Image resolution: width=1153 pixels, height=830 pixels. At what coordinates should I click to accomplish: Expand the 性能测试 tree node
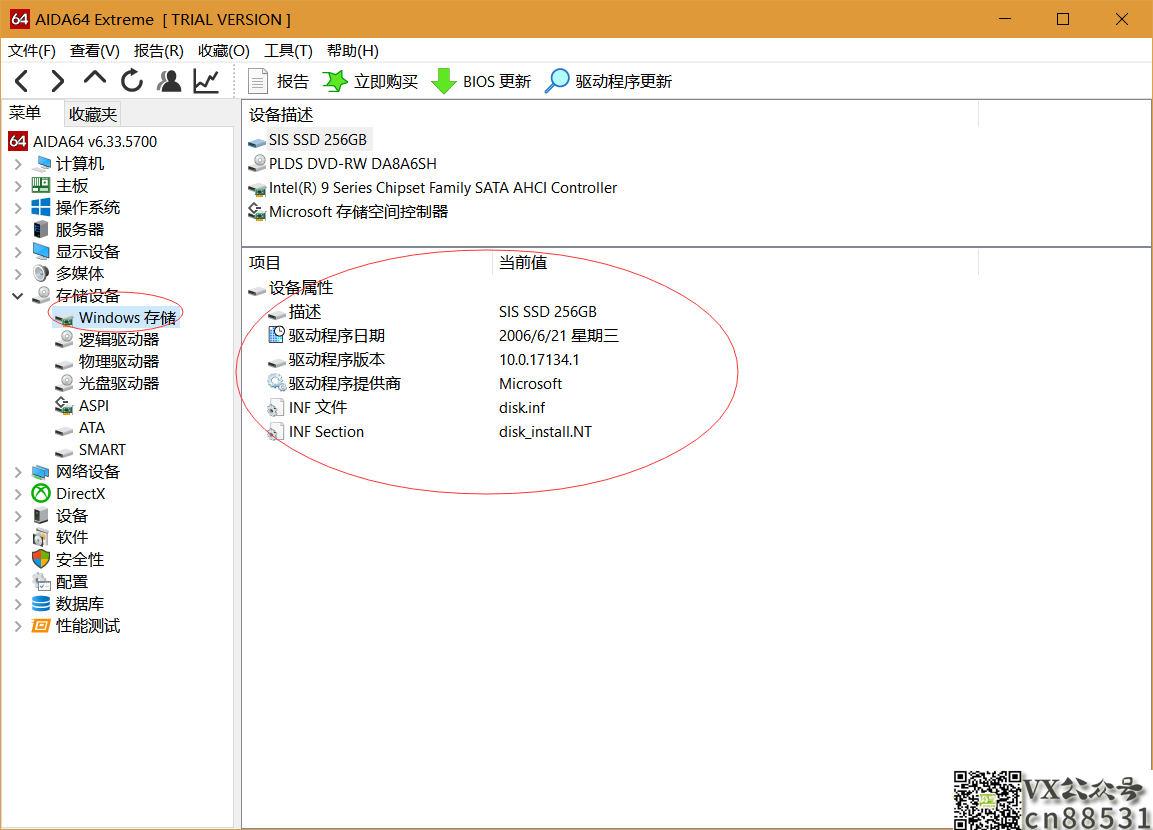[18, 626]
